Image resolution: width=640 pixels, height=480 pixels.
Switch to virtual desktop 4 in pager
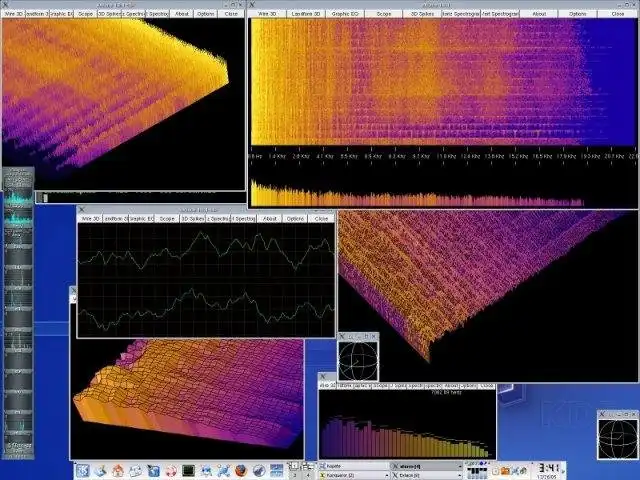coord(307,476)
